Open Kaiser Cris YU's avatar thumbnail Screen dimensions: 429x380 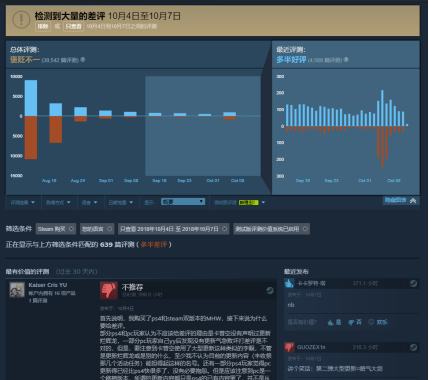click(x=17, y=290)
